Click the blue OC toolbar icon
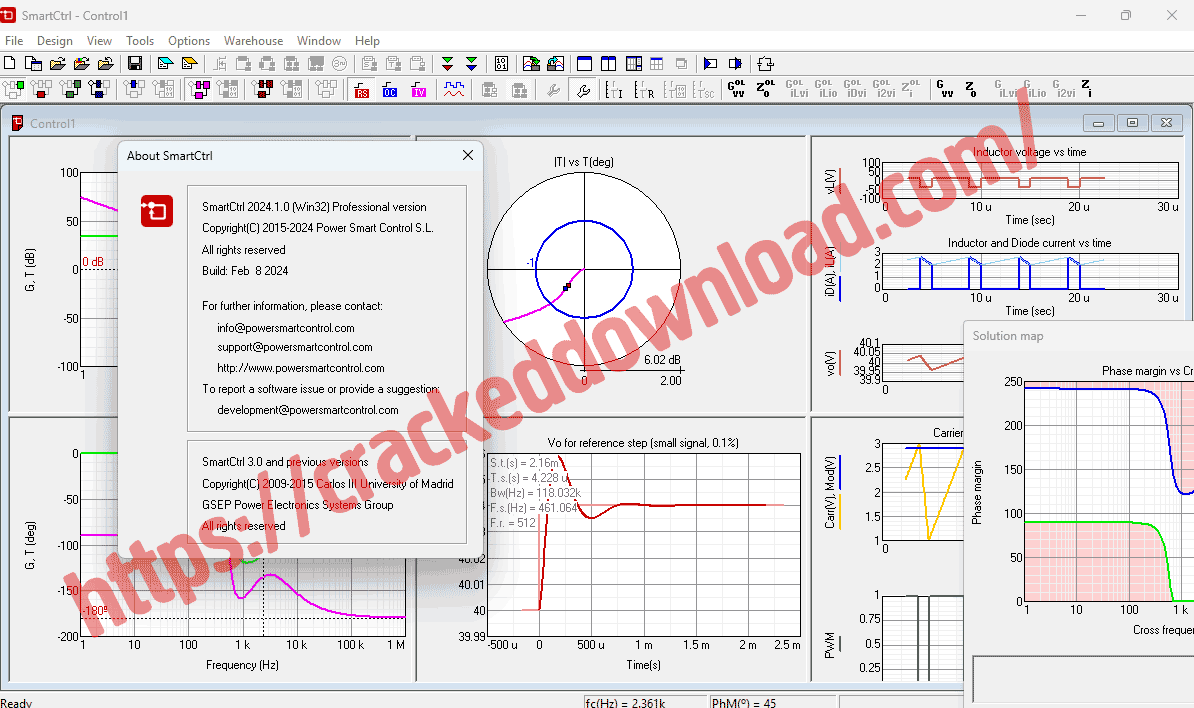This screenshot has height=708, width=1194. [390, 90]
